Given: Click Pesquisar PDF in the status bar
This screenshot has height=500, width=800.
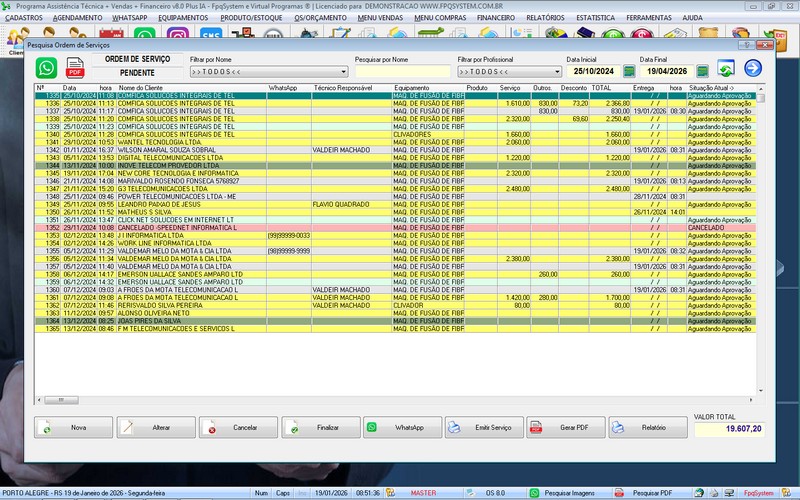Looking at the screenshot, I should pyautogui.click(x=653, y=493).
